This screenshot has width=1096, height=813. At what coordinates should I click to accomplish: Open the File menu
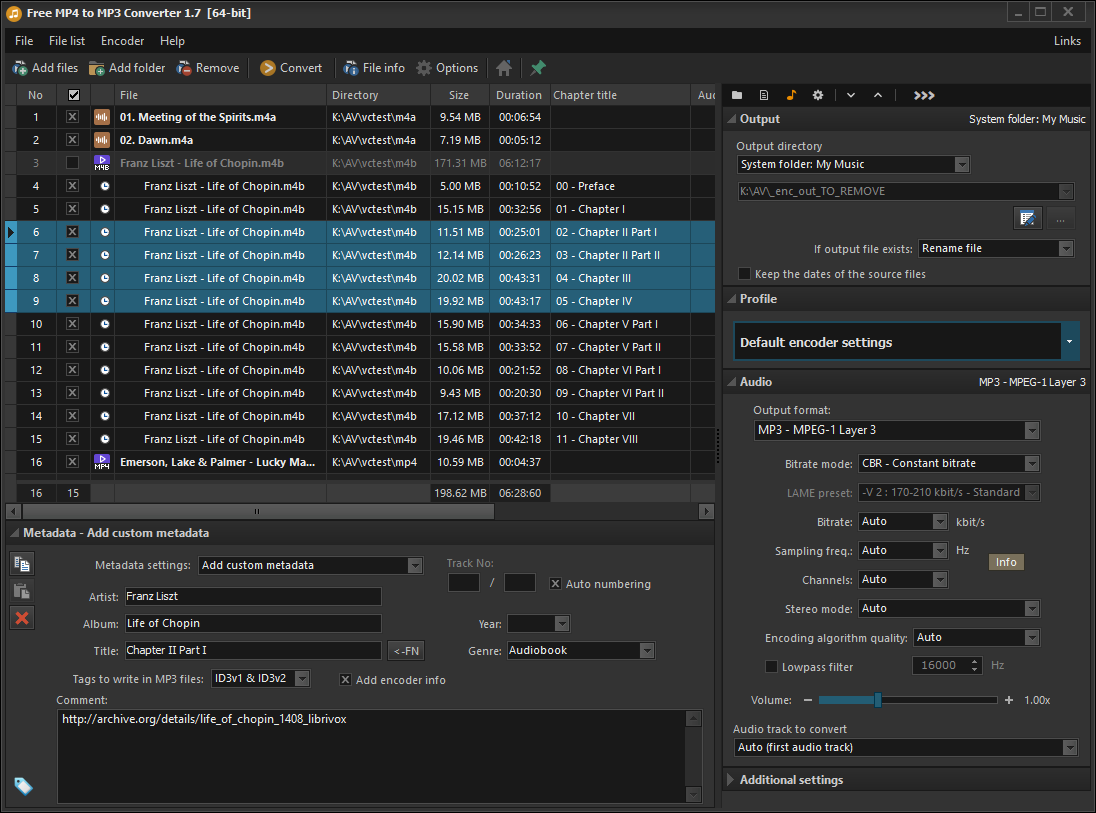click(24, 41)
